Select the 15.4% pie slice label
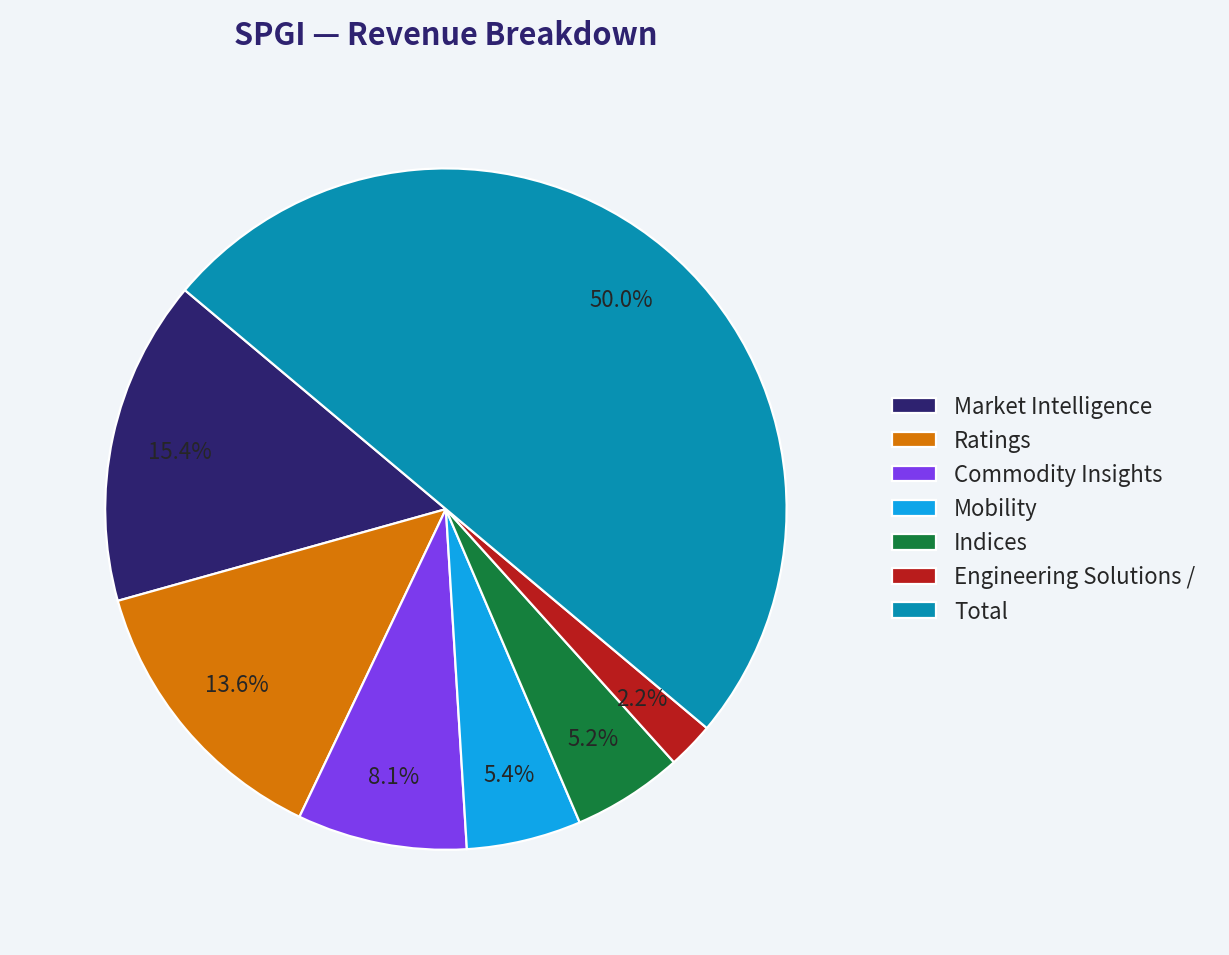Image resolution: width=1229 pixels, height=955 pixels. pyautogui.click(x=180, y=451)
